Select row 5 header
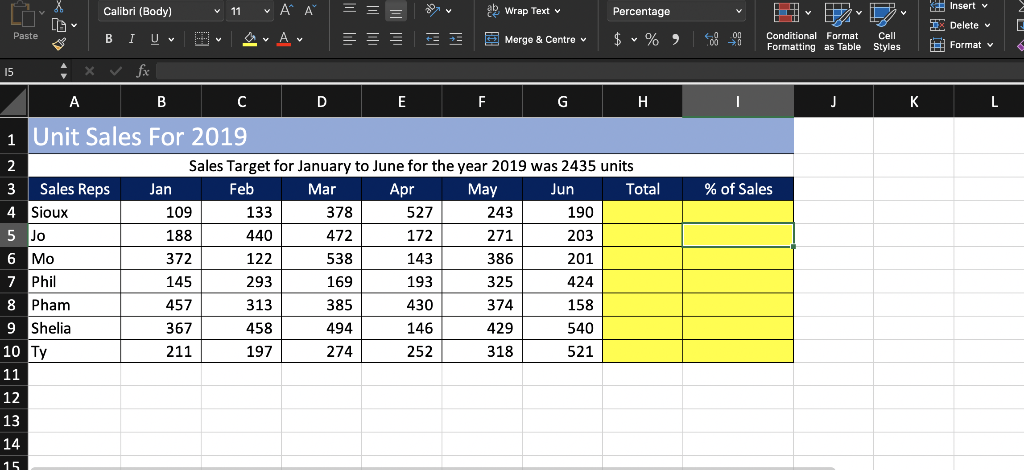1024x470 pixels. [x=14, y=235]
